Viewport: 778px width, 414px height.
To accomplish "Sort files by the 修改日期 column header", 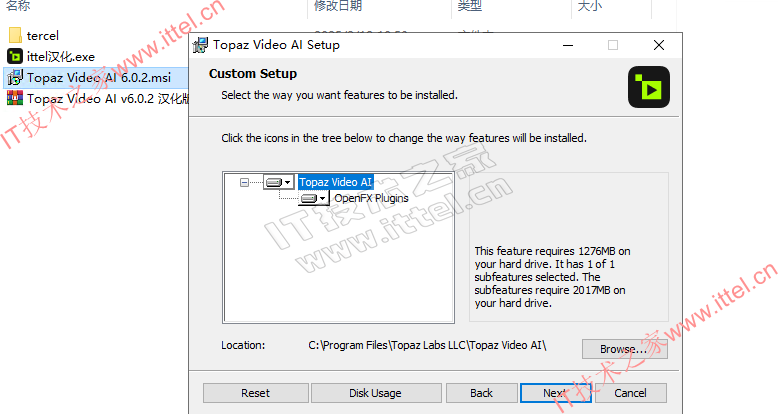I will 338,6.
